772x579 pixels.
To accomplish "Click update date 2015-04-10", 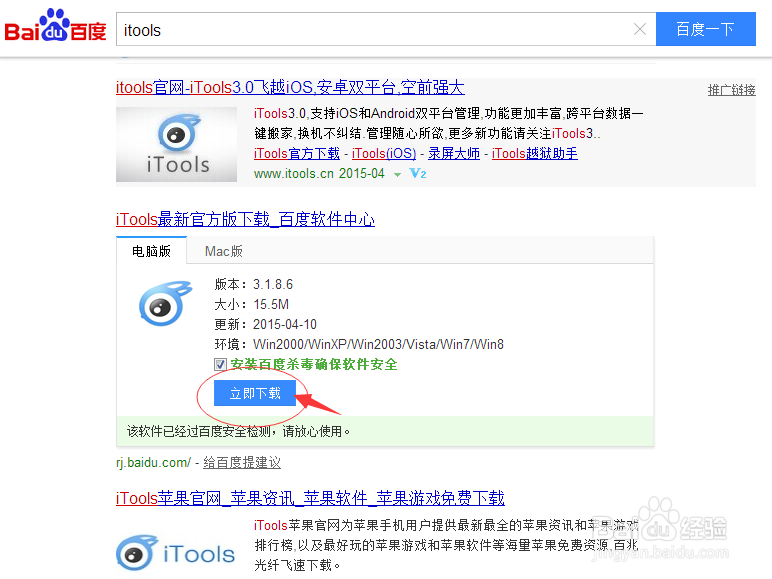I will pyautogui.click(x=285, y=324).
